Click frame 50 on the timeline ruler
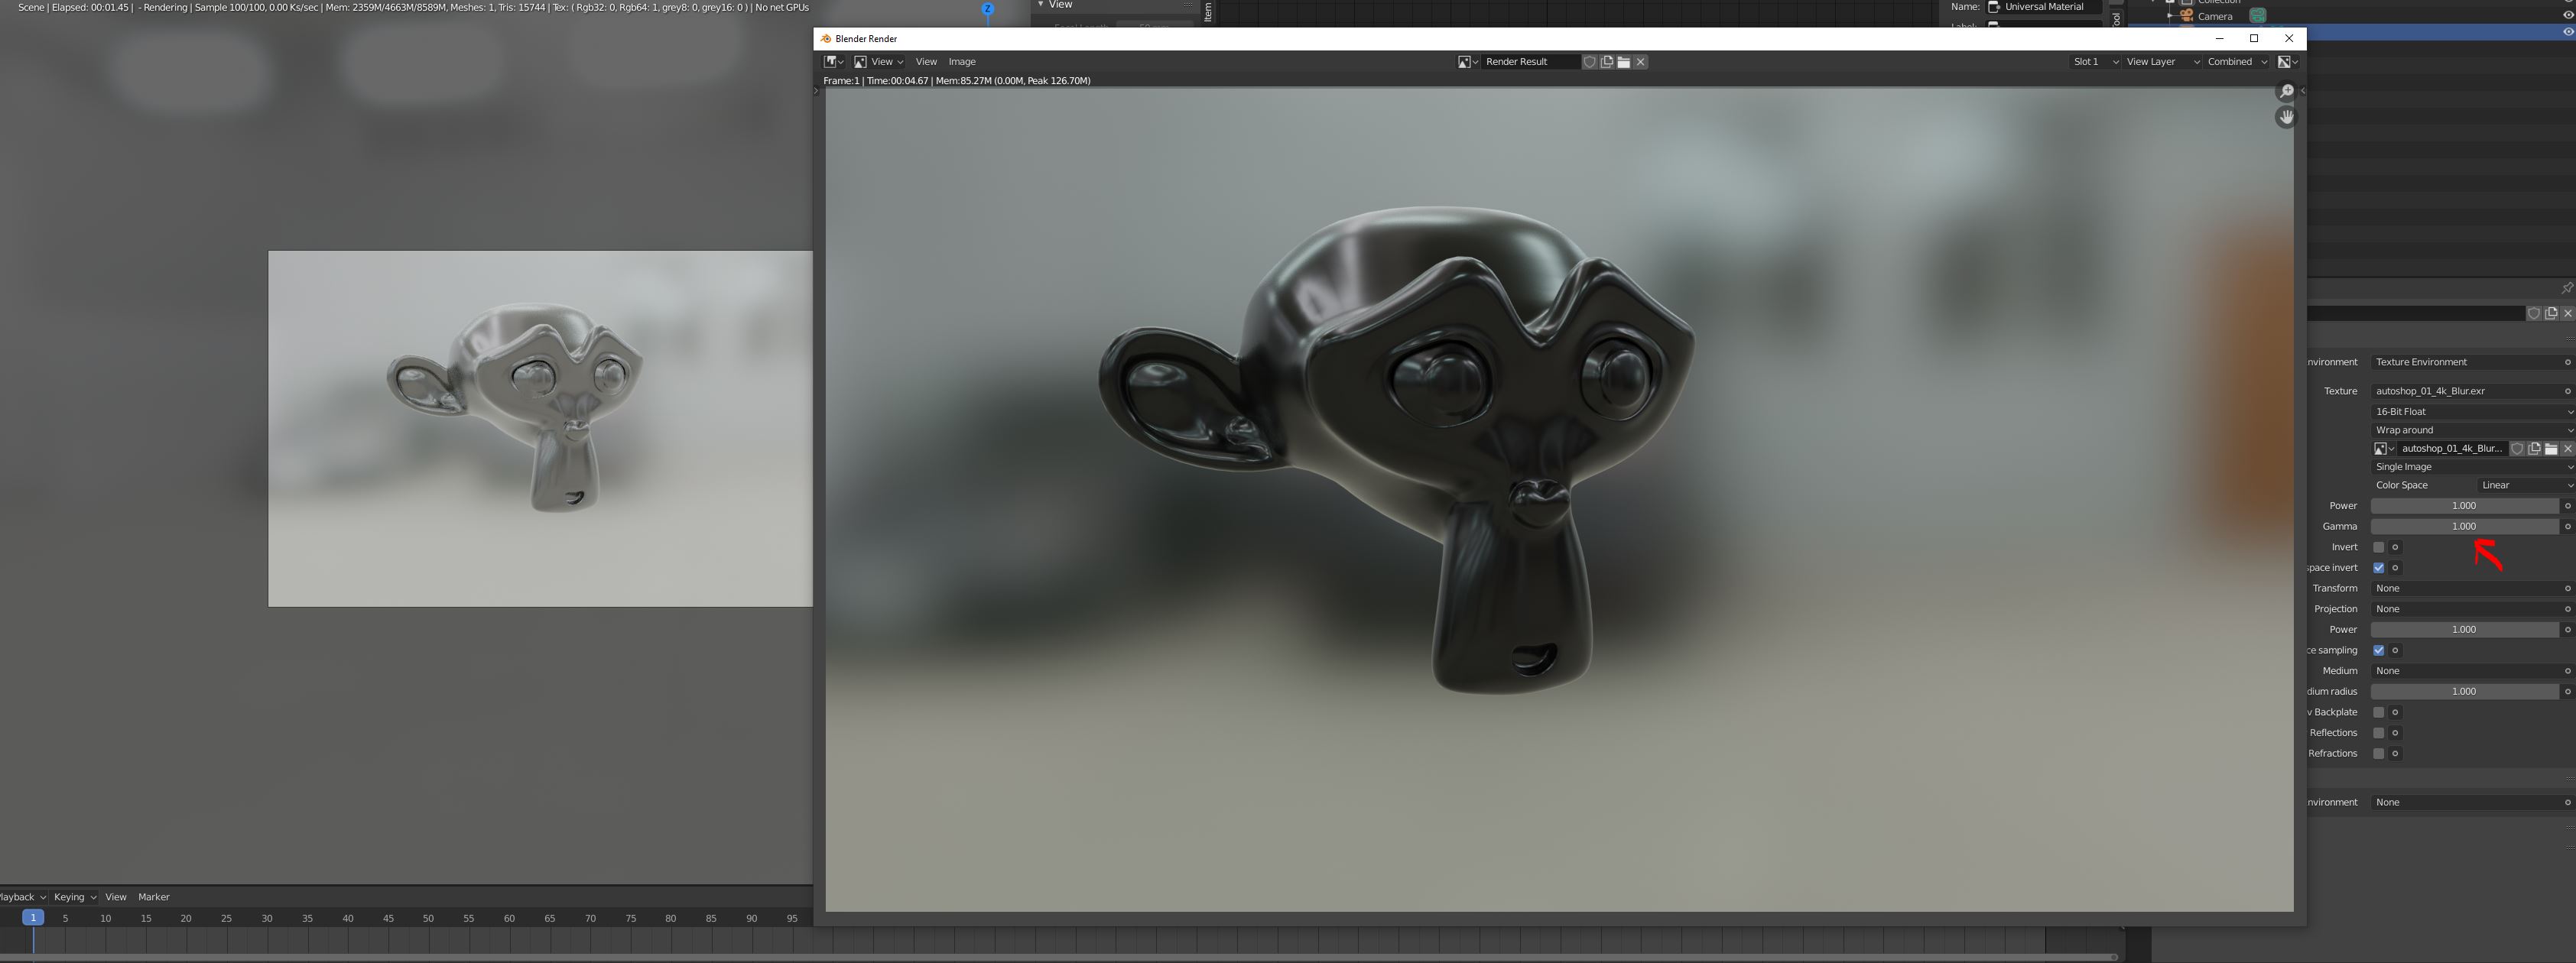Screen dimensions: 2576x963 [428, 918]
